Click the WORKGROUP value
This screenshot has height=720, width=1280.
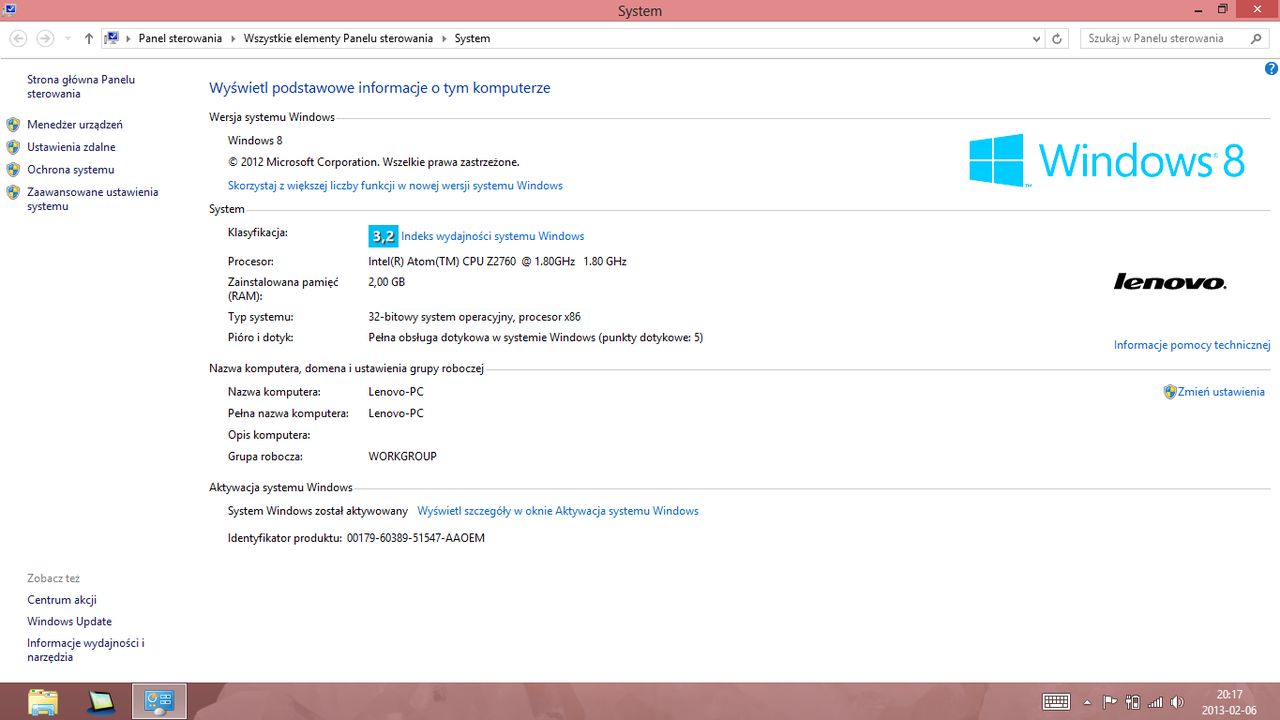click(x=402, y=456)
